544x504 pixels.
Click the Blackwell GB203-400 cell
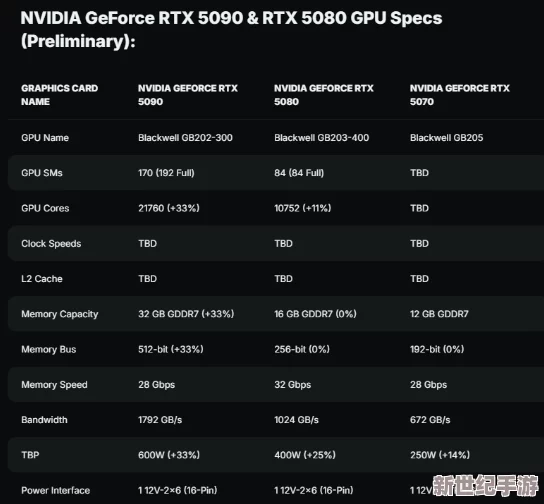pyautogui.click(x=322, y=138)
